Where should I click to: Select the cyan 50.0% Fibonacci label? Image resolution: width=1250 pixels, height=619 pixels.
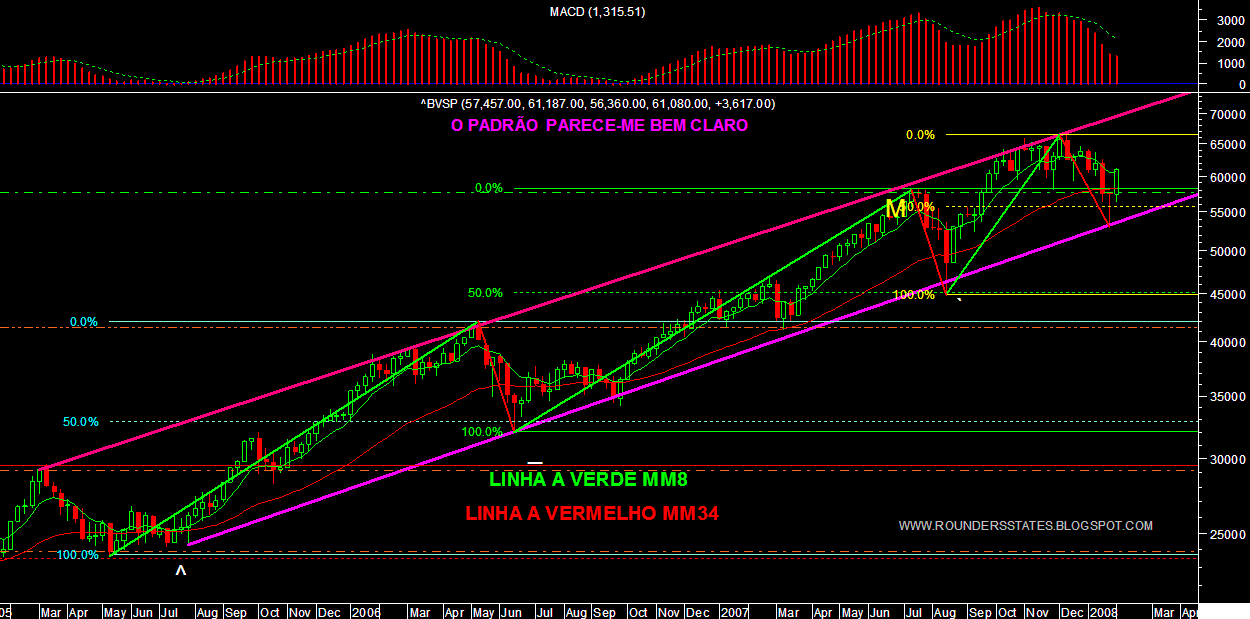pyautogui.click(x=81, y=422)
